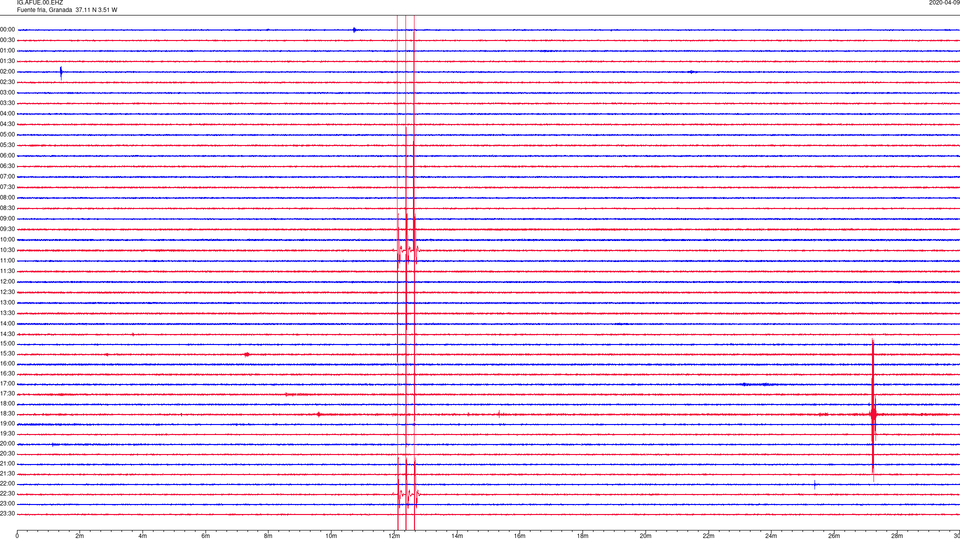Viewport: 960px width, 540px height.
Task: Select the 05:30 time row label
Action: click(x=8, y=145)
